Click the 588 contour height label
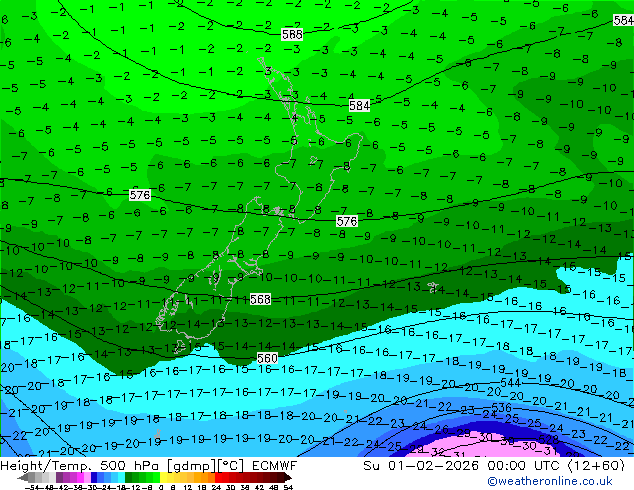The height and width of the screenshot is (490, 634). point(292,34)
